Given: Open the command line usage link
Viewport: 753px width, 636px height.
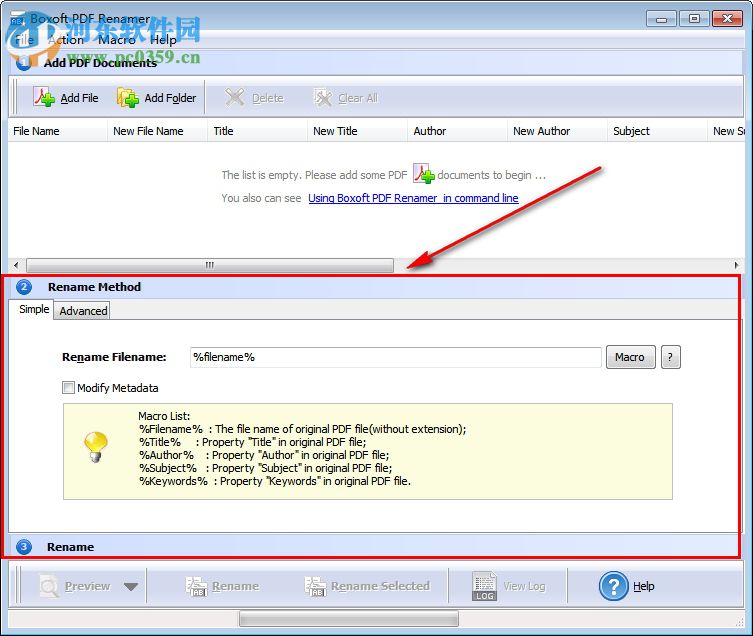Looking at the screenshot, I should click(x=413, y=198).
